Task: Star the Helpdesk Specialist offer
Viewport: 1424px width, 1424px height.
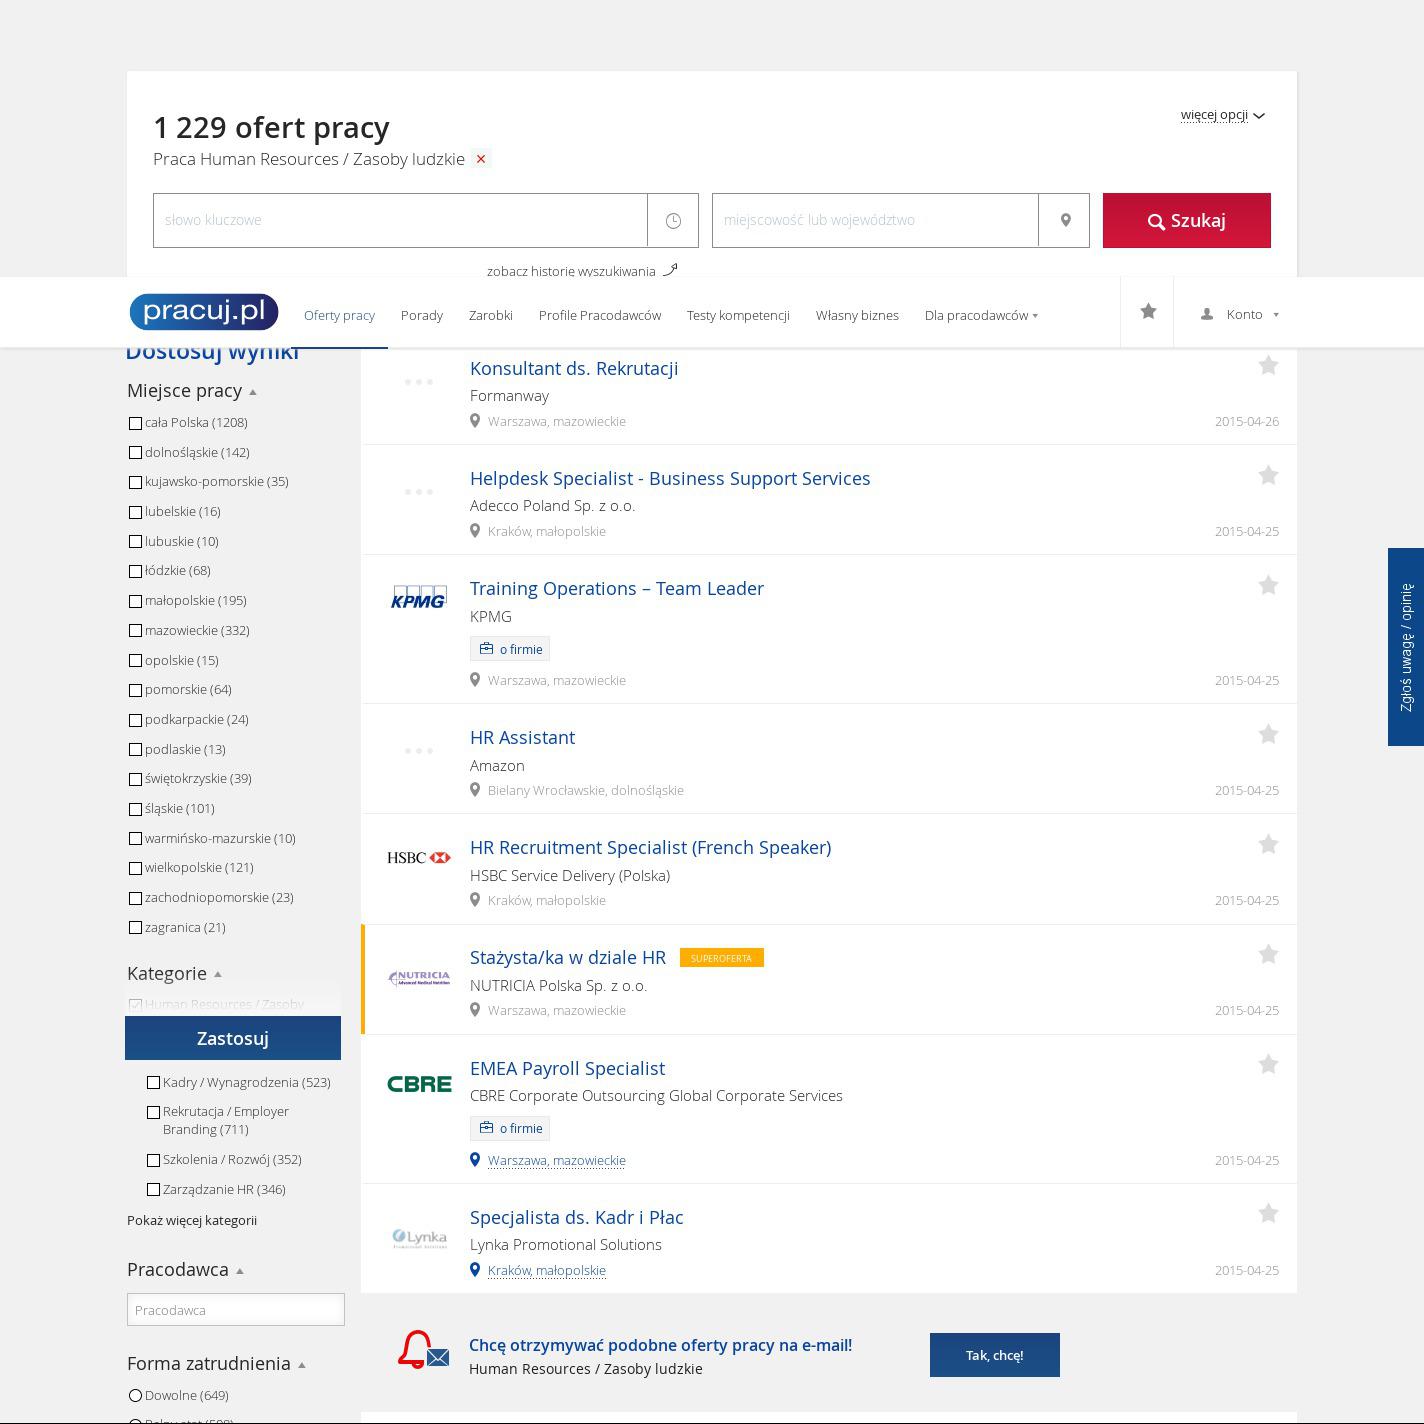Action: point(1268,476)
